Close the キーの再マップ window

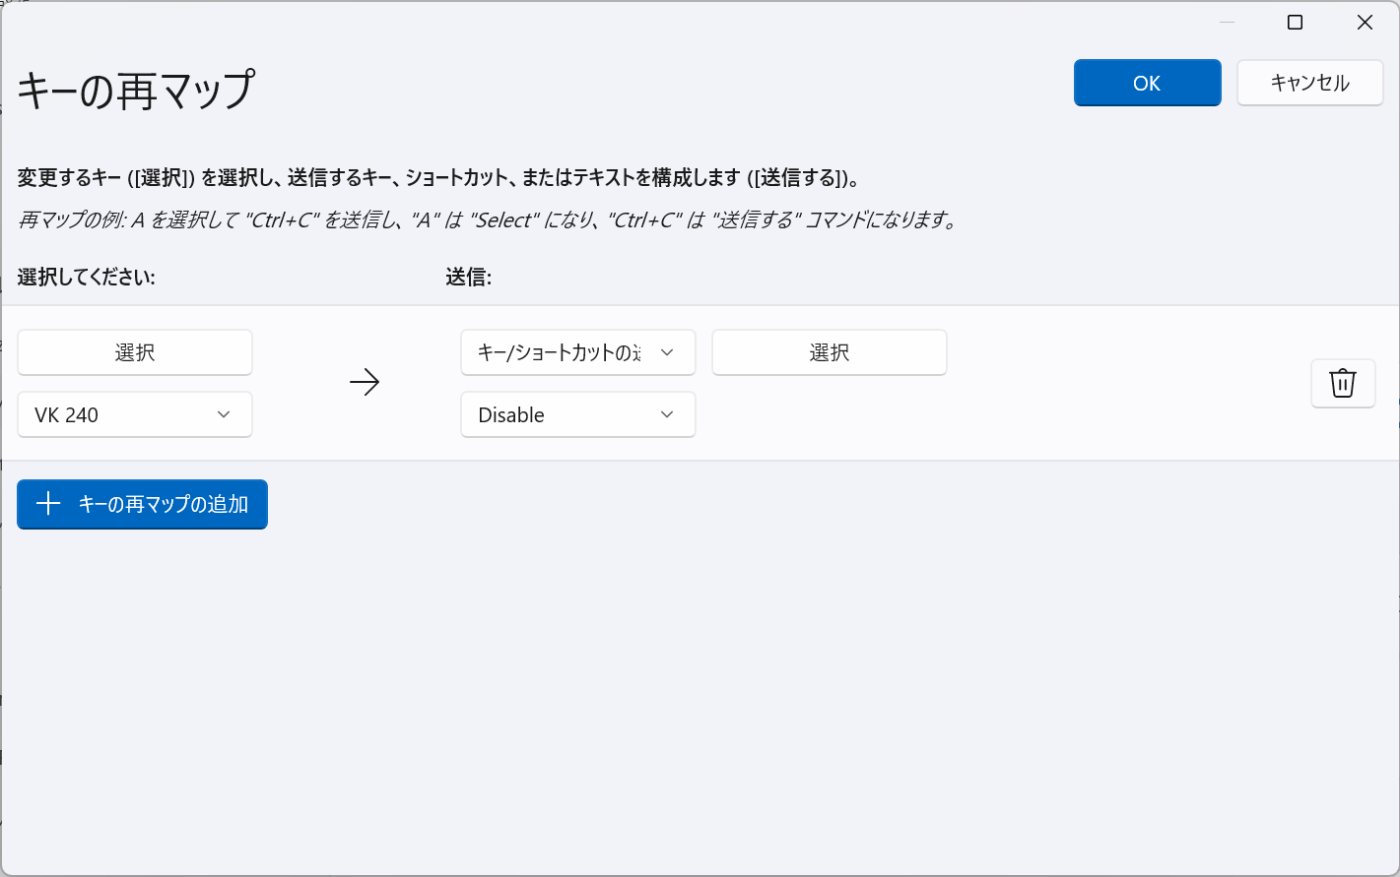[1364, 22]
